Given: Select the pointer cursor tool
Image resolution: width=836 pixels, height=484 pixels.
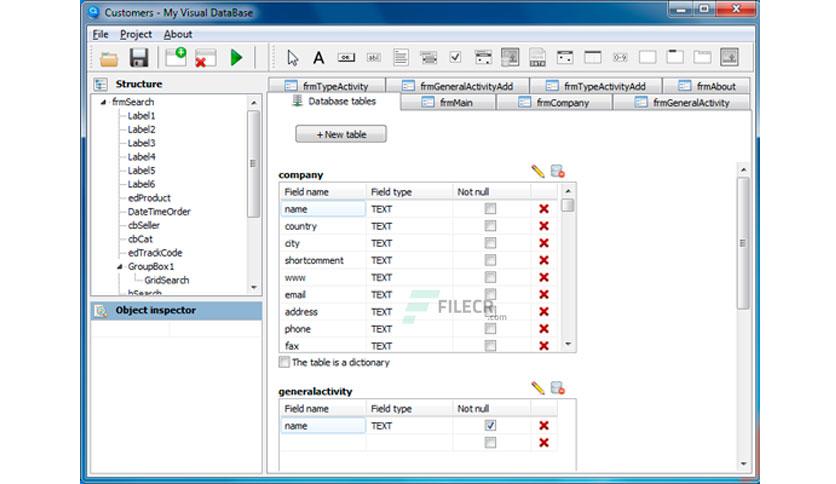Looking at the screenshot, I should (x=292, y=57).
